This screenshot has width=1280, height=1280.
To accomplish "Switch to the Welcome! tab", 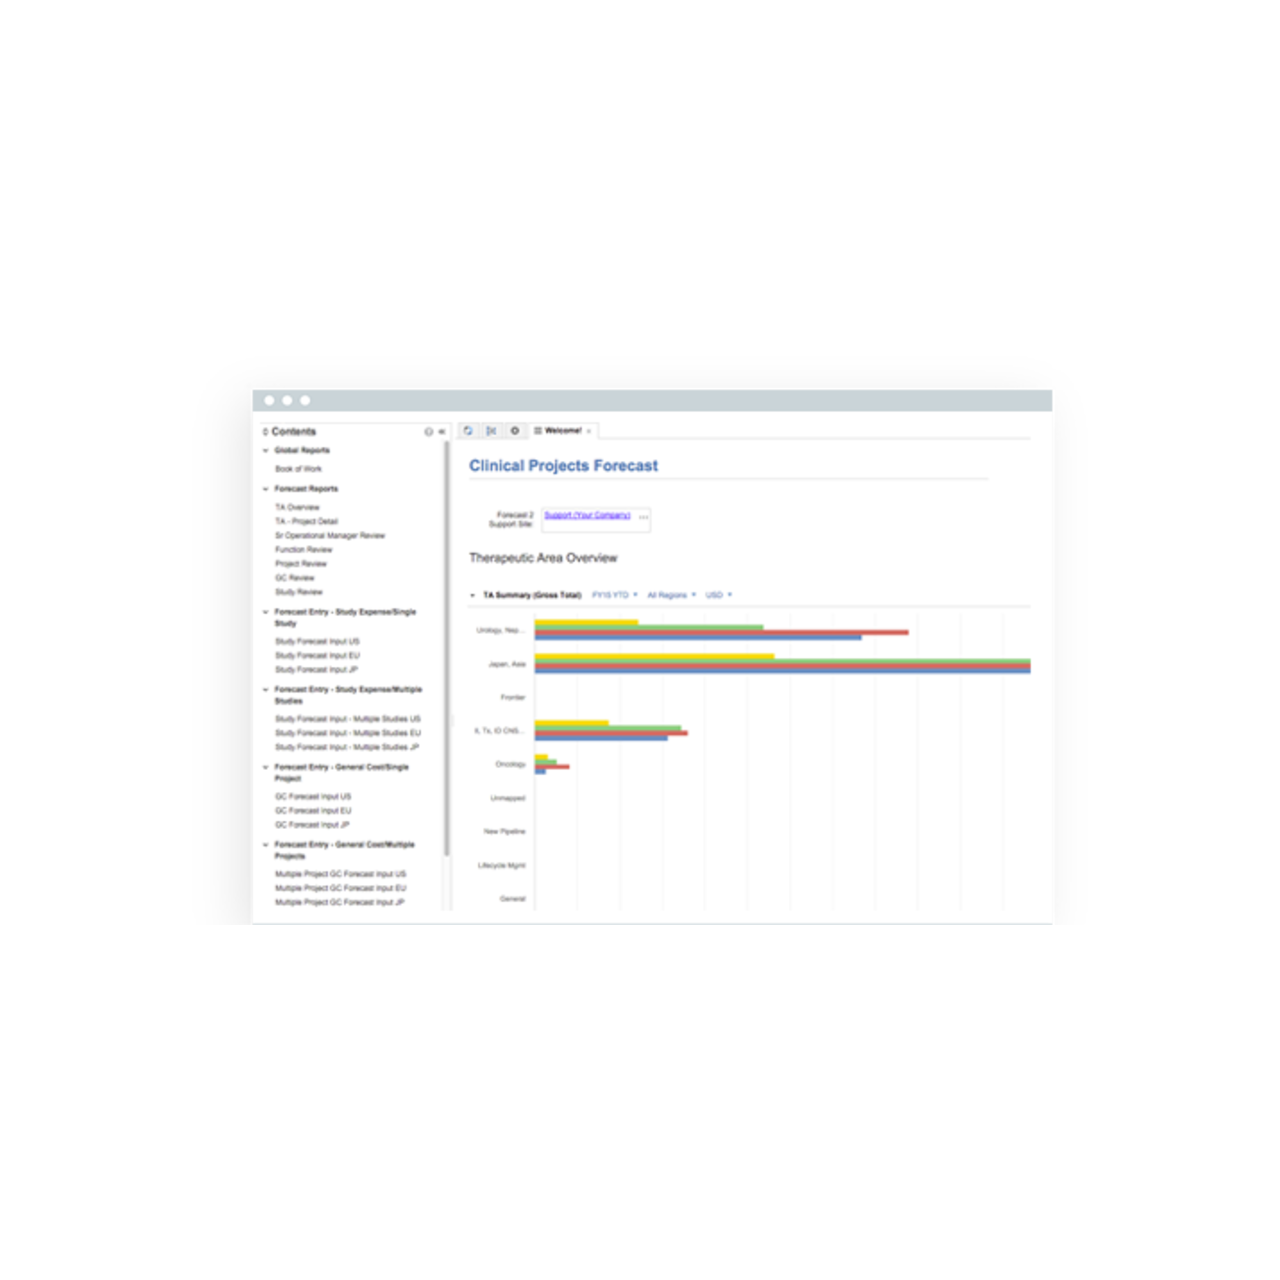I will click(563, 430).
